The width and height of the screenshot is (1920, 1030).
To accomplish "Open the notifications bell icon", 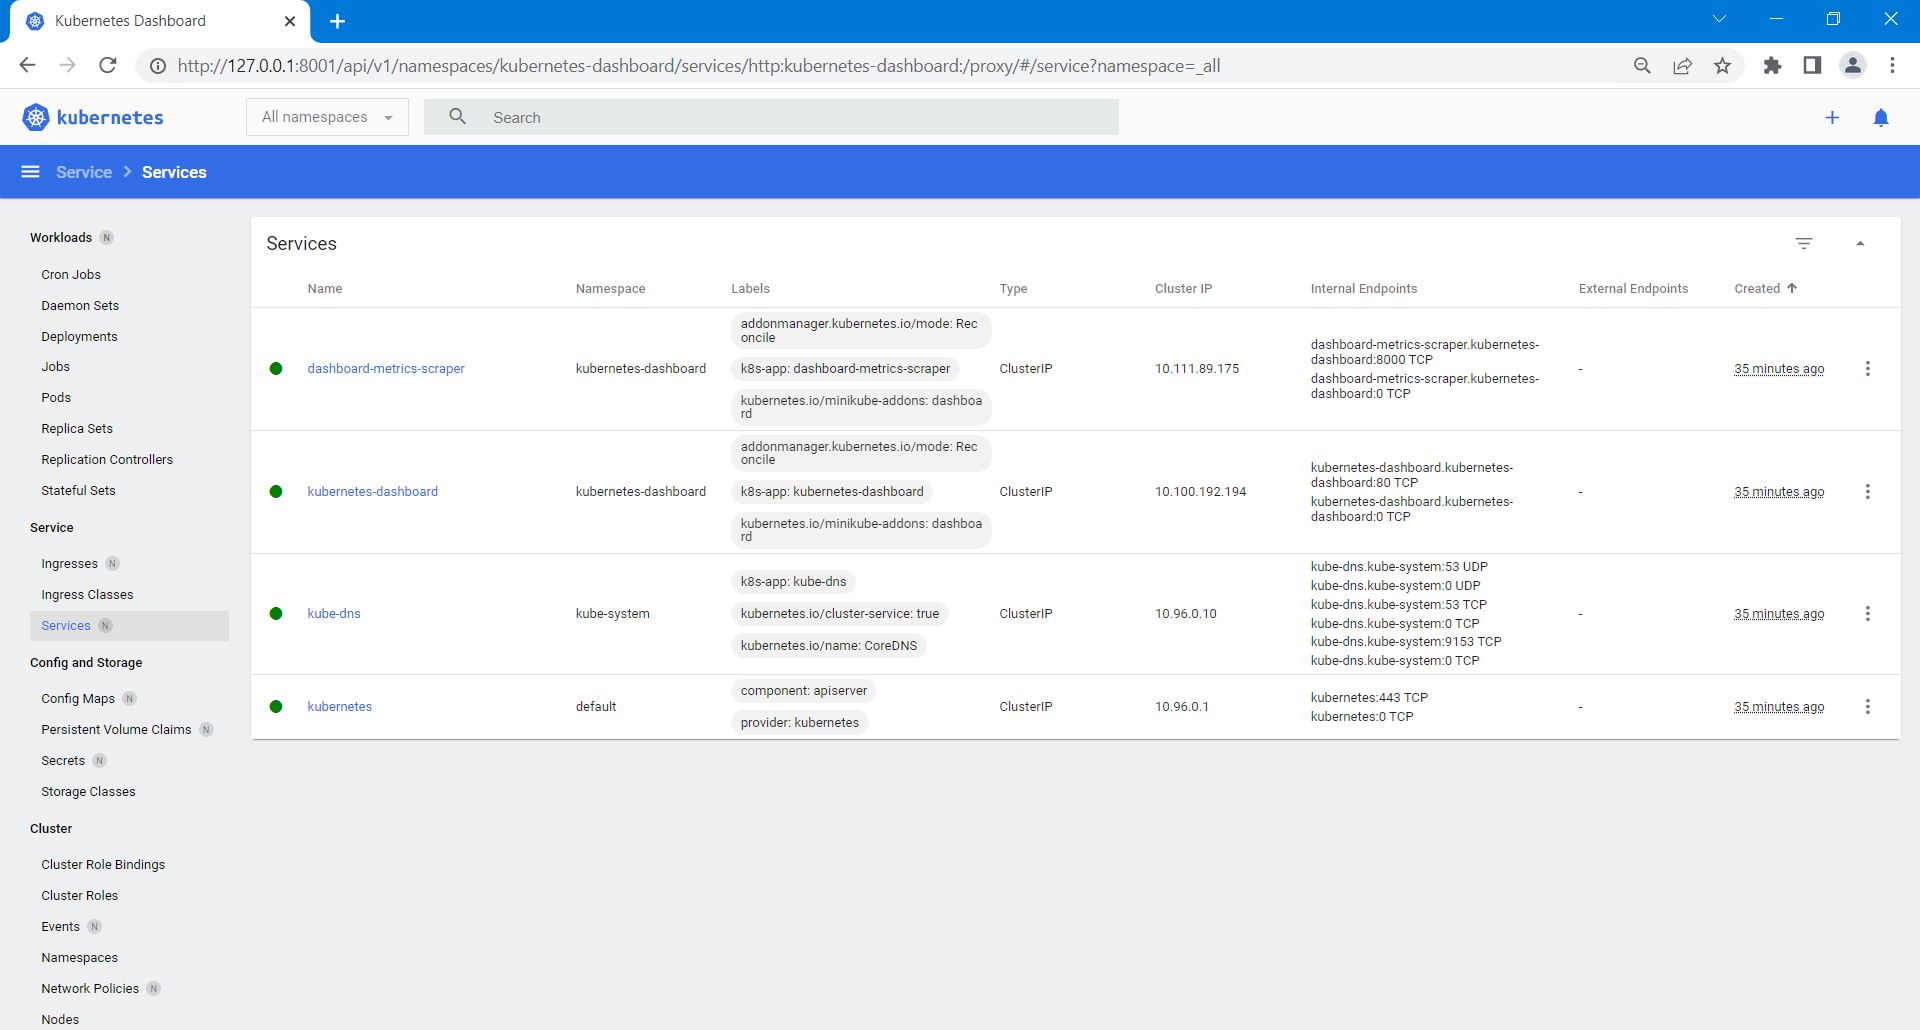I will point(1880,118).
